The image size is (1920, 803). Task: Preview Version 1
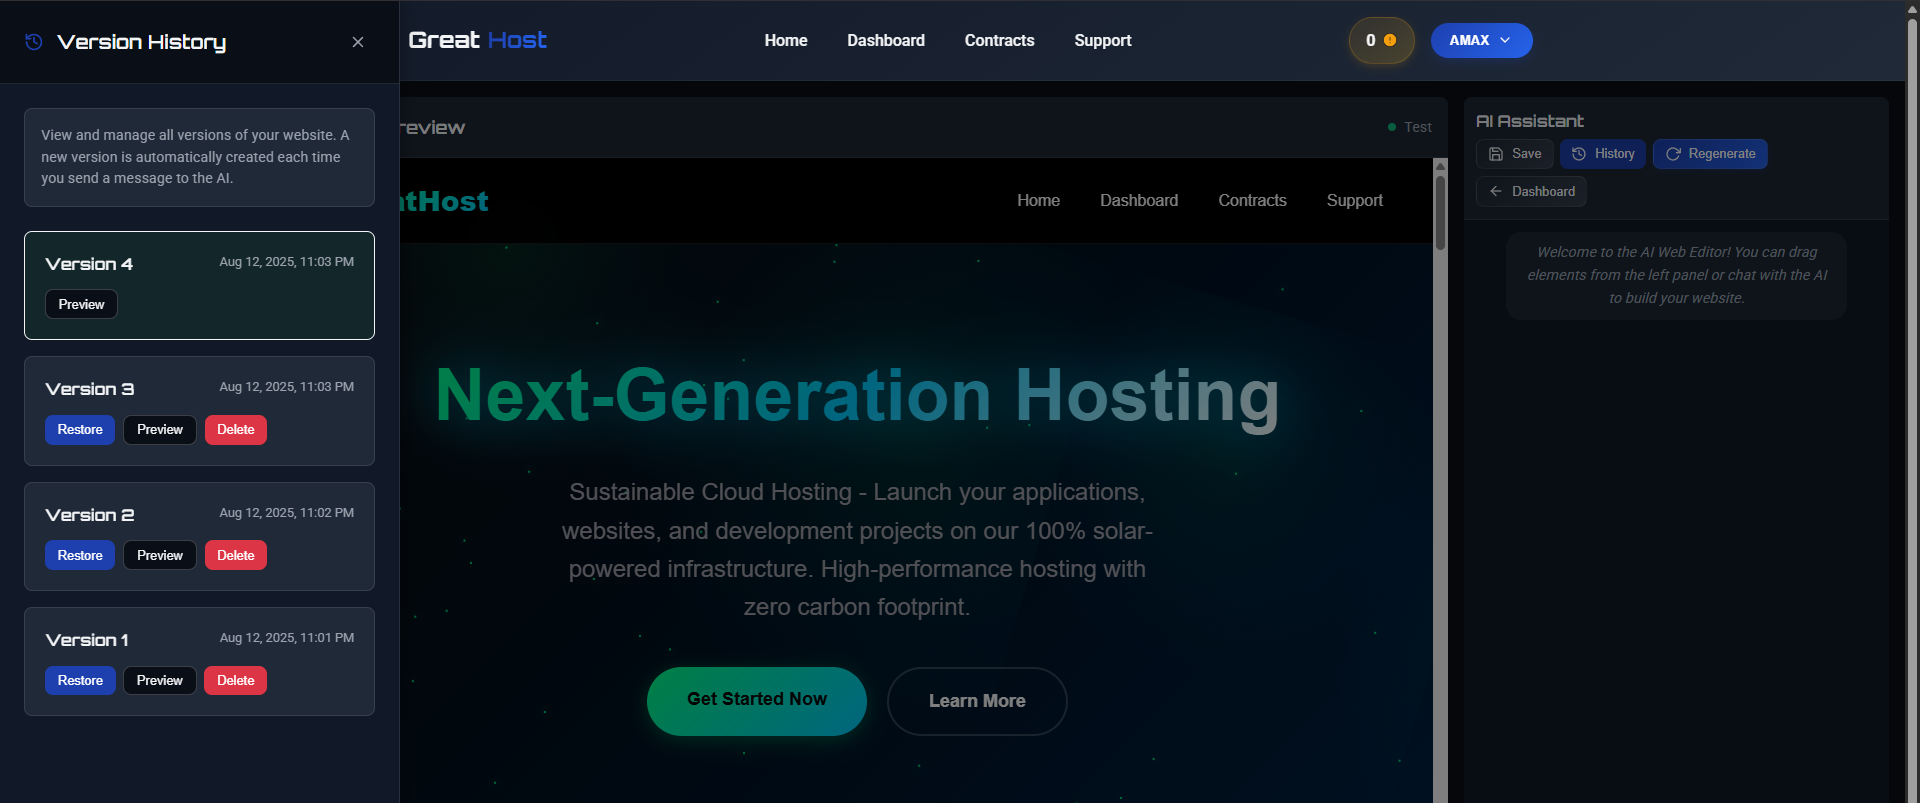(160, 681)
